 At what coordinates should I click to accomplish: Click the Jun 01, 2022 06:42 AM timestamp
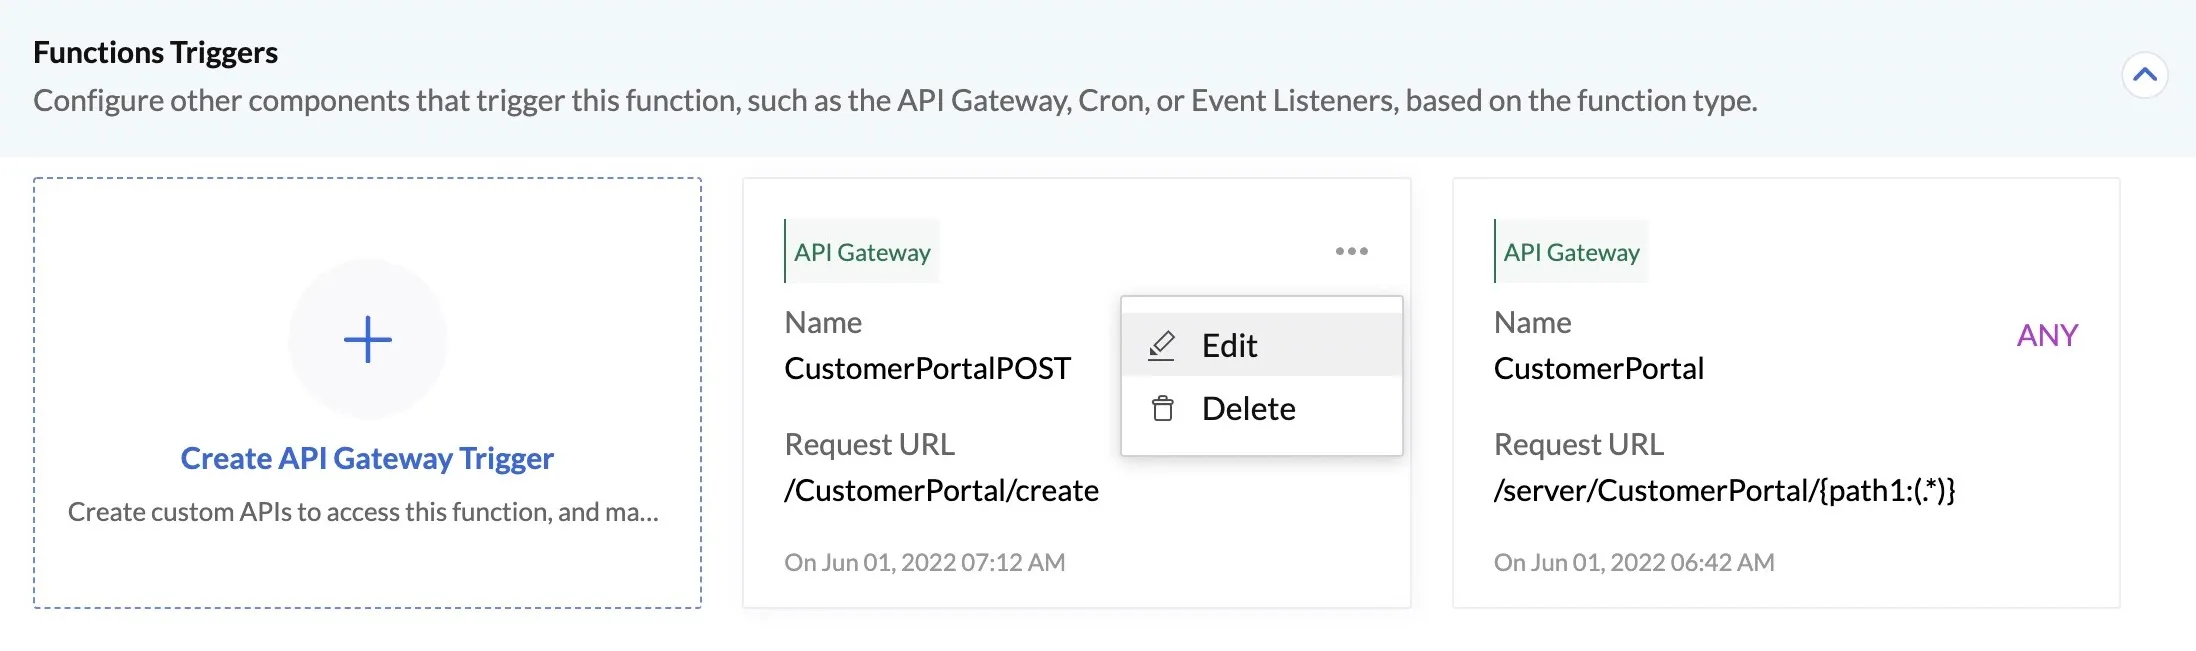point(1634,562)
